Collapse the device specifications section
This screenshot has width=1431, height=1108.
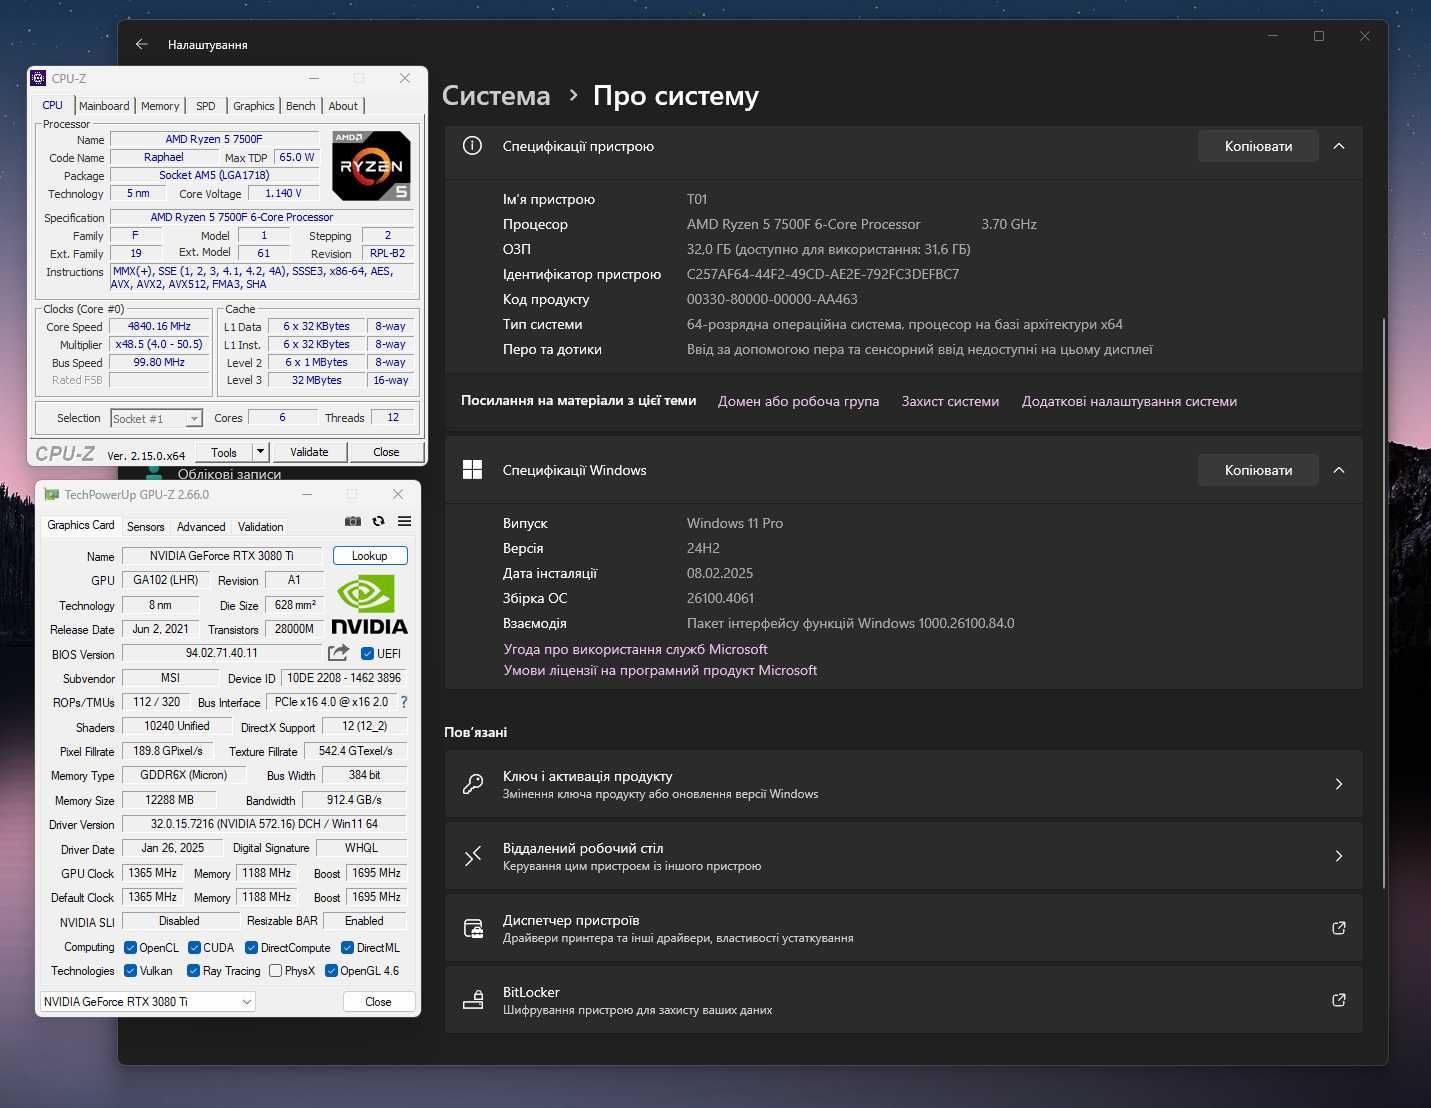(x=1339, y=146)
